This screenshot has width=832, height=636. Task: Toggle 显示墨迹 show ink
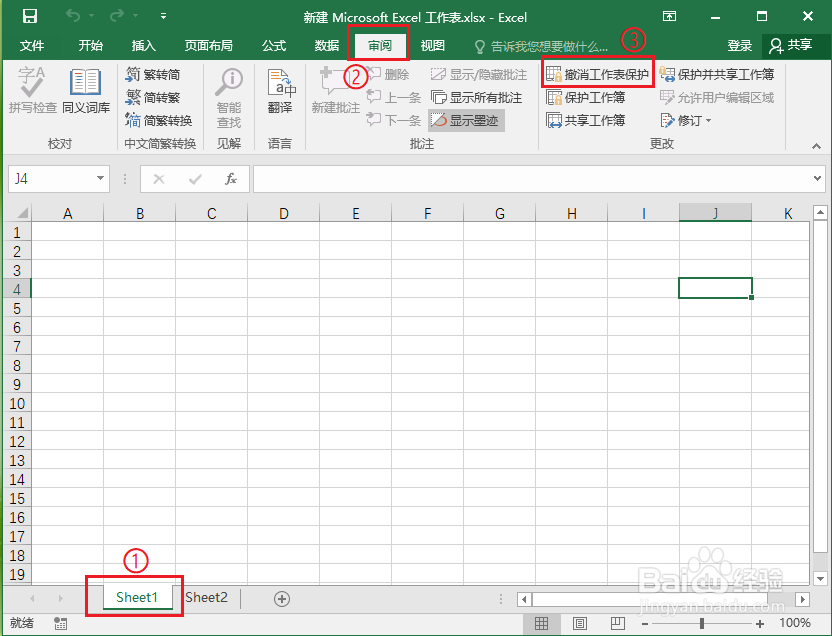[465, 119]
